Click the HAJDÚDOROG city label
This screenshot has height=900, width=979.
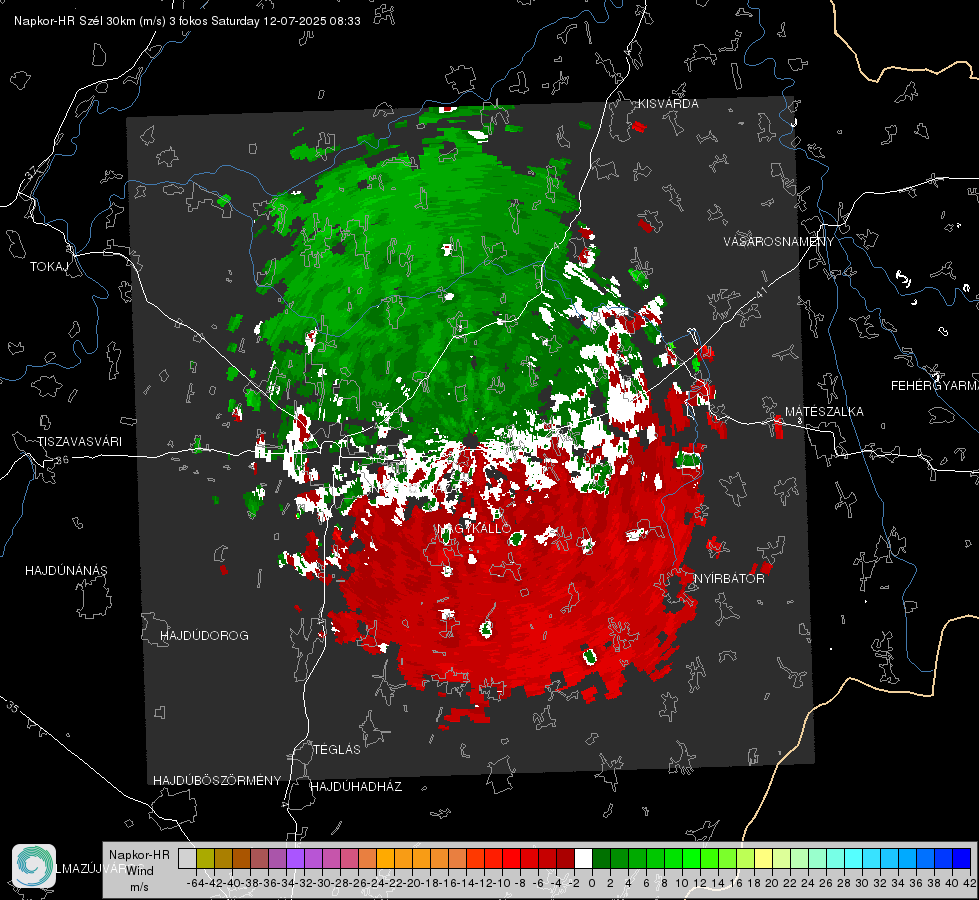click(x=204, y=635)
